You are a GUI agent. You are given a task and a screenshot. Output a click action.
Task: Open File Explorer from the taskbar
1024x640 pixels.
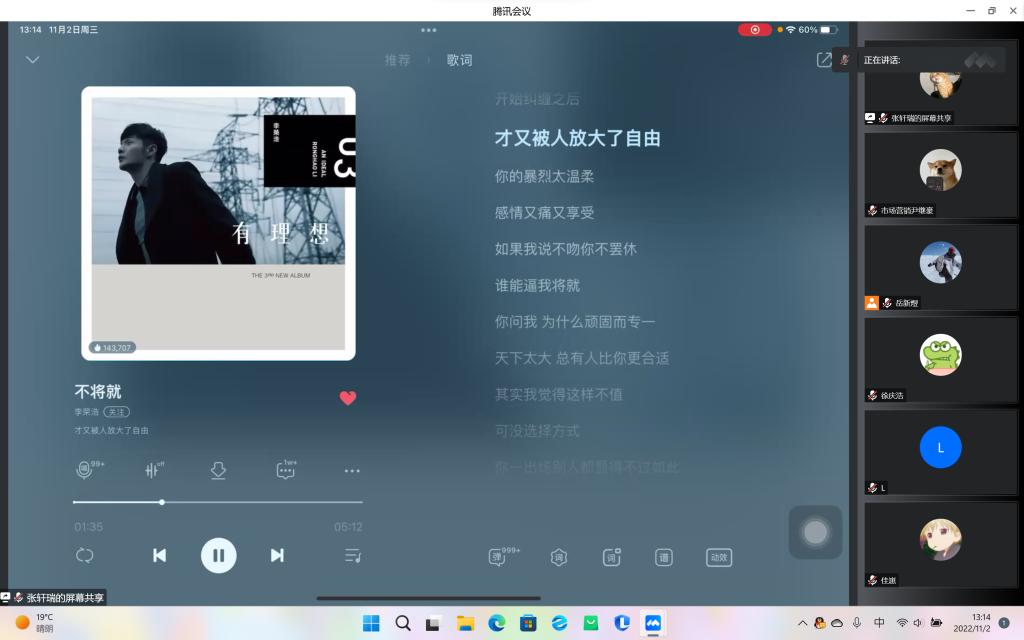465,623
